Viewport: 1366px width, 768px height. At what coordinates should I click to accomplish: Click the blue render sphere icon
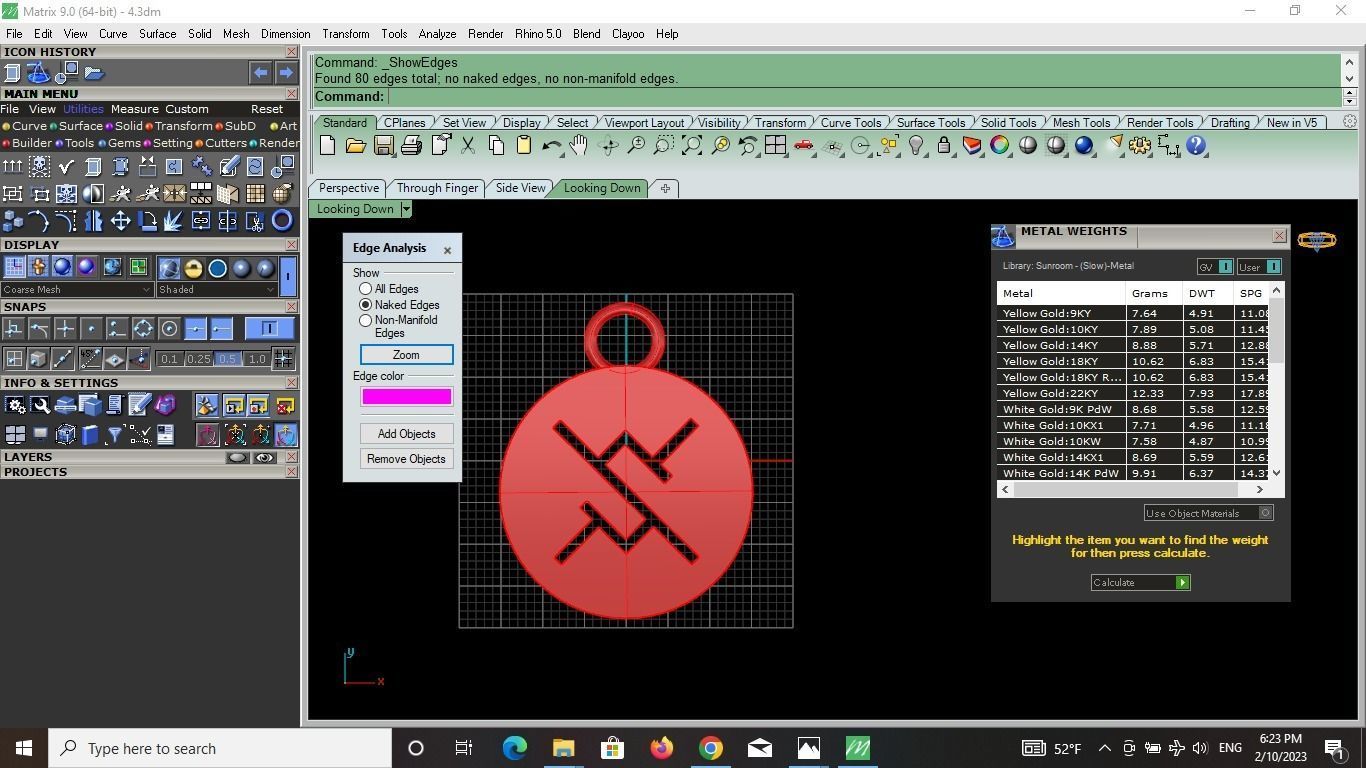pyautogui.click(x=1083, y=146)
